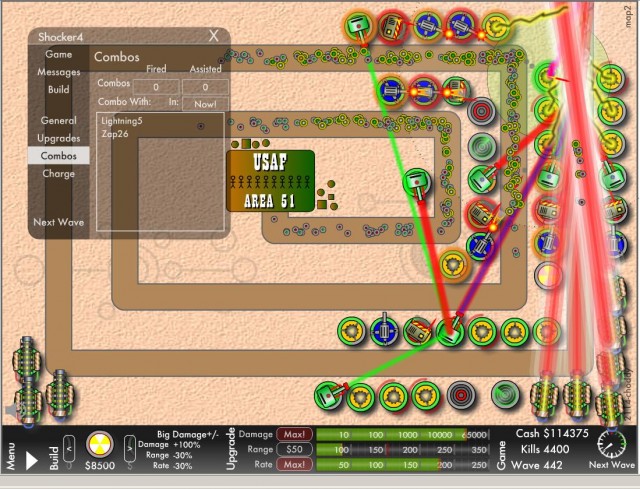The image size is (640, 489).
Task: Click the white play triangle button
Action: tap(31, 460)
